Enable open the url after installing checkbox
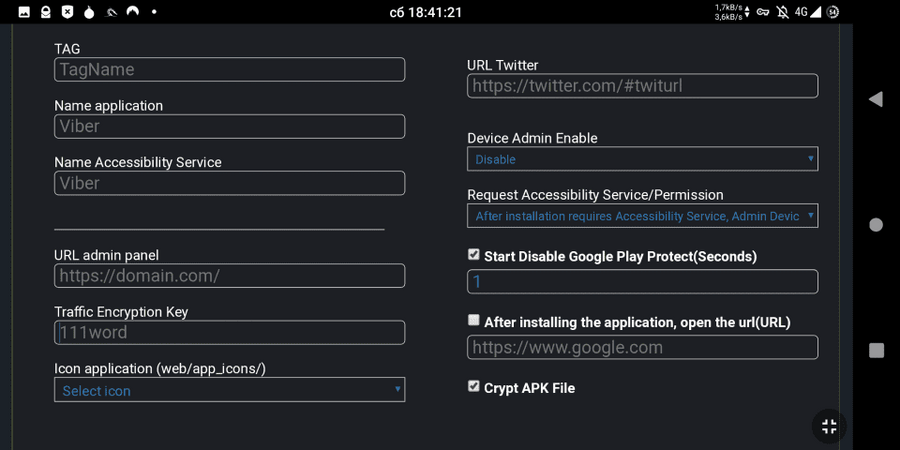 tap(474, 320)
